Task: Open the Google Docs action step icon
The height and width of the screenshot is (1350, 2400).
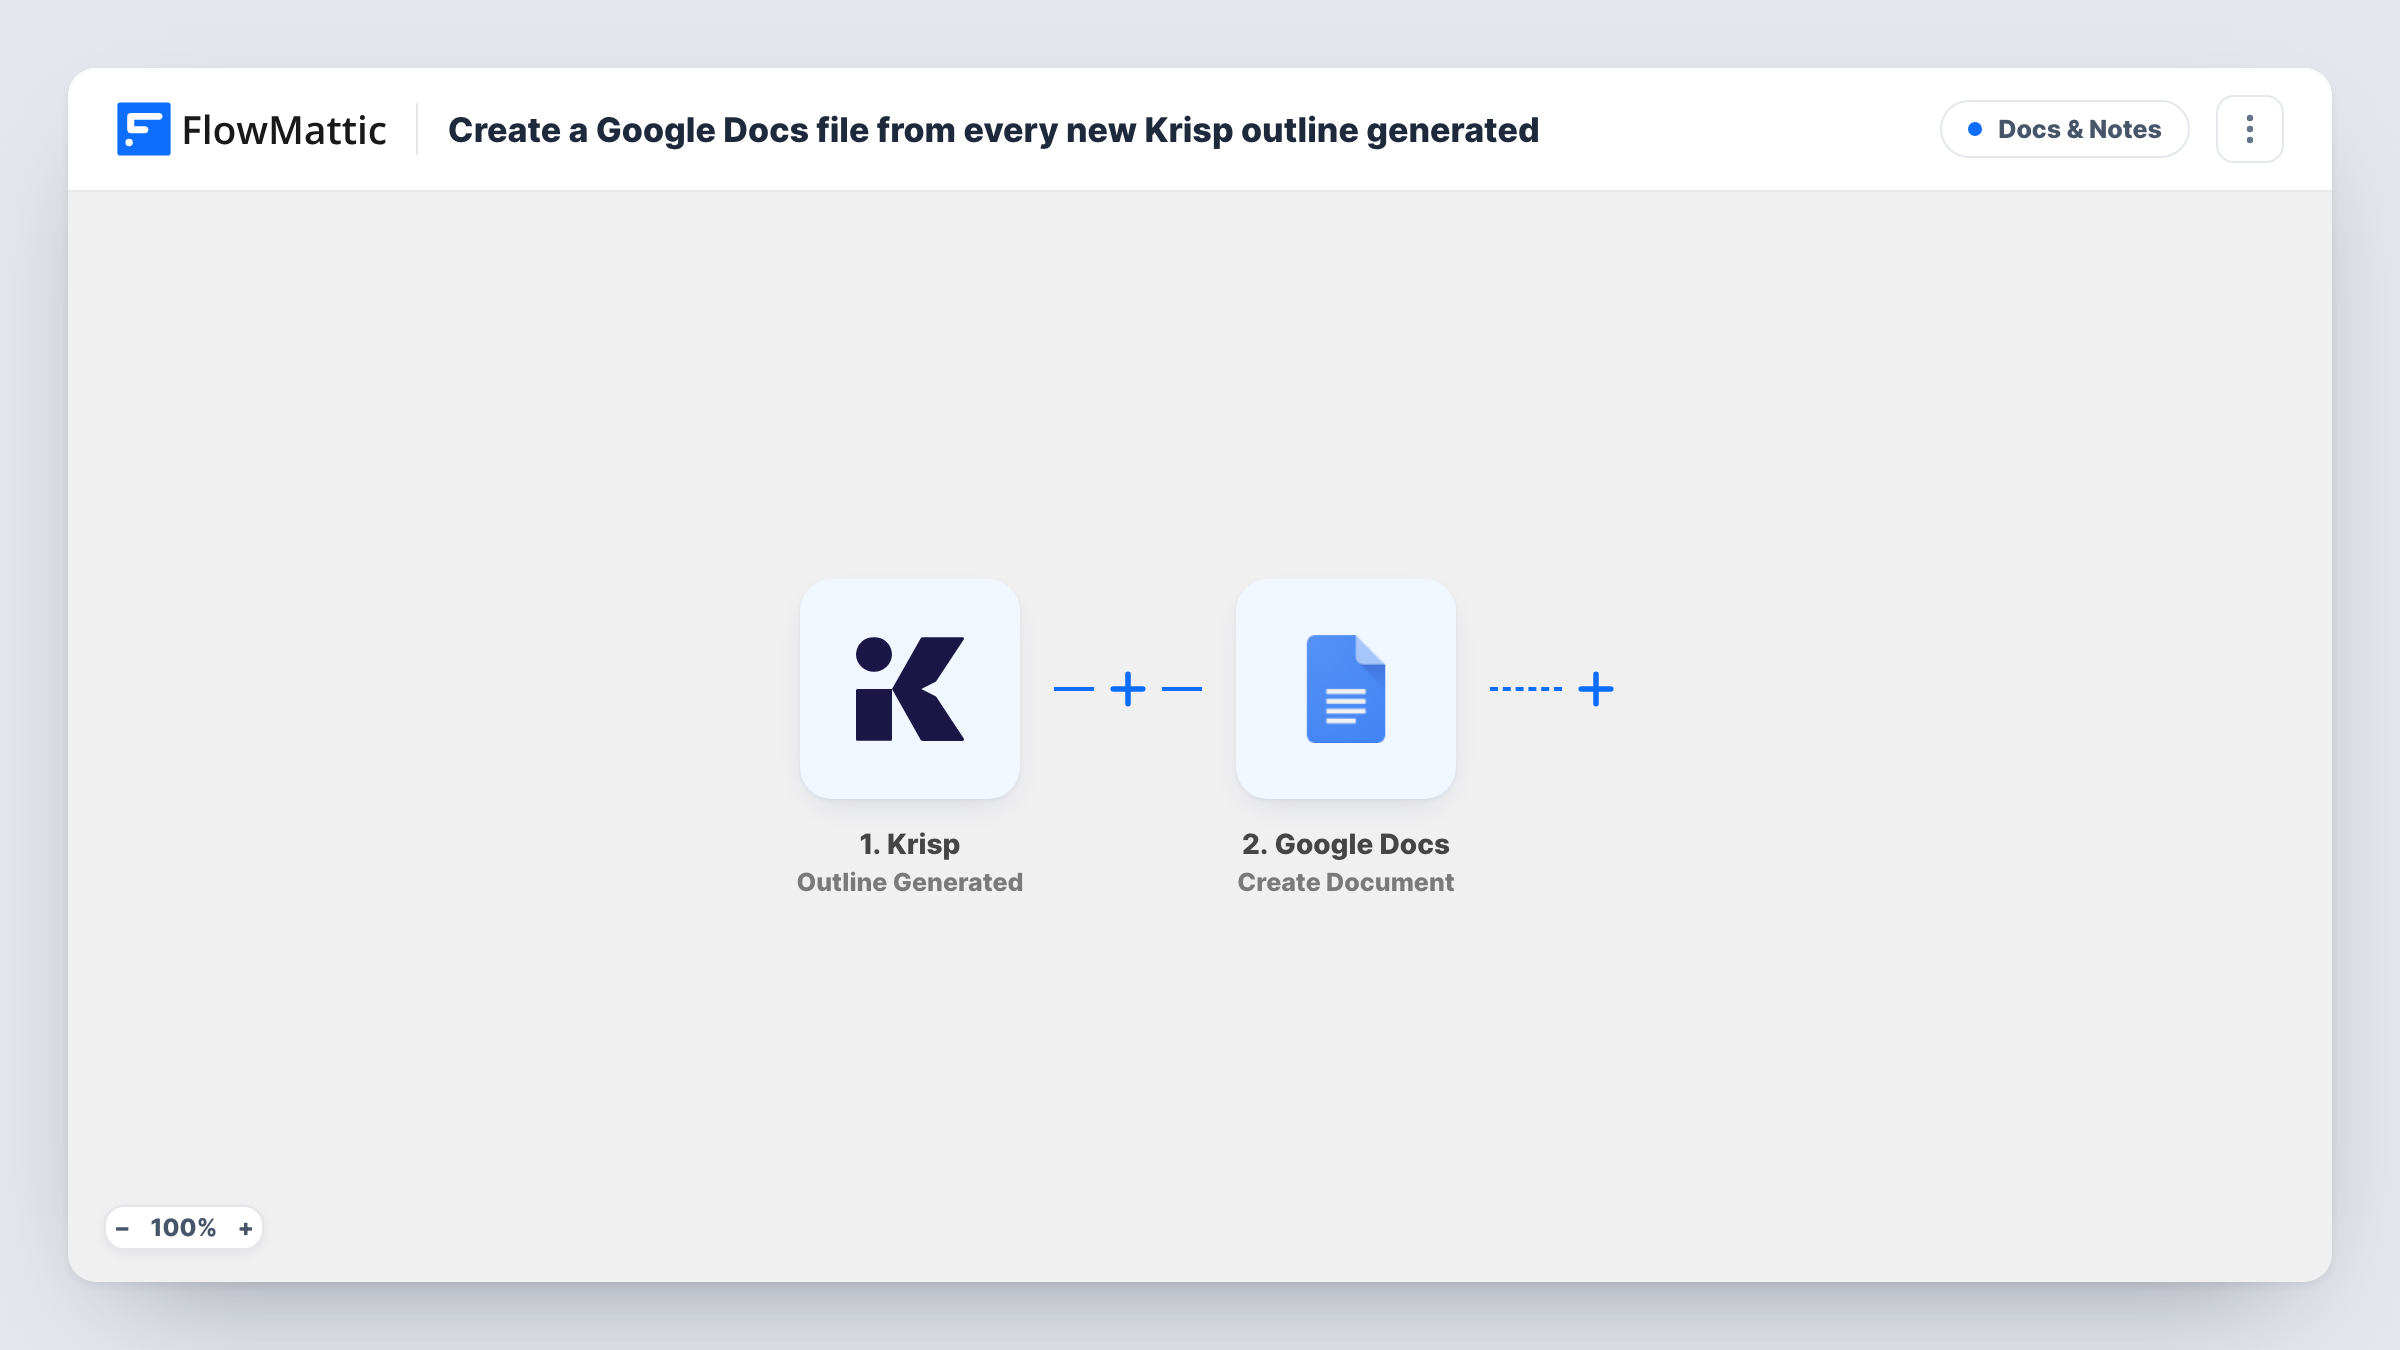Action: pyautogui.click(x=1346, y=689)
